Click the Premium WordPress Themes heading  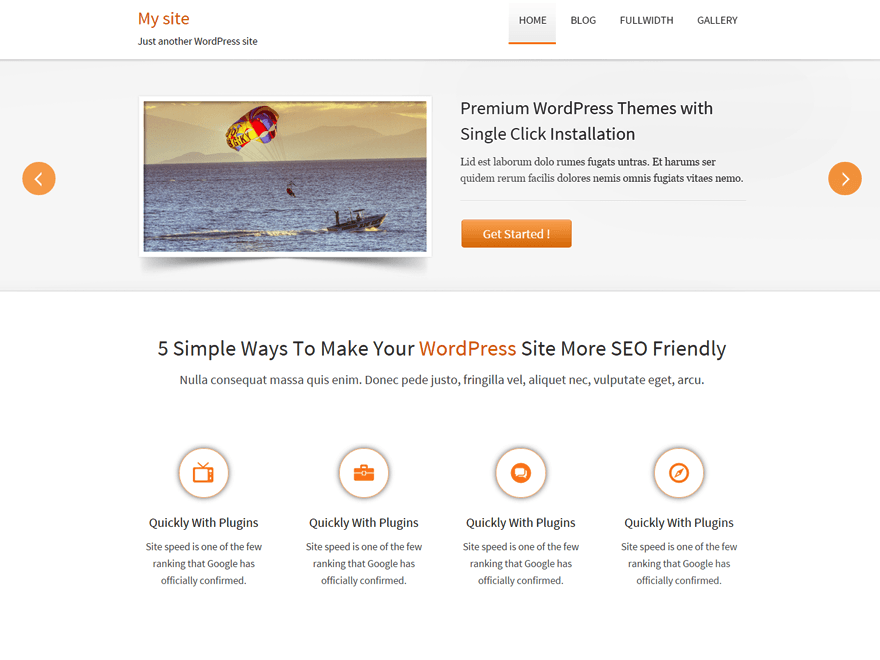(x=586, y=121)
